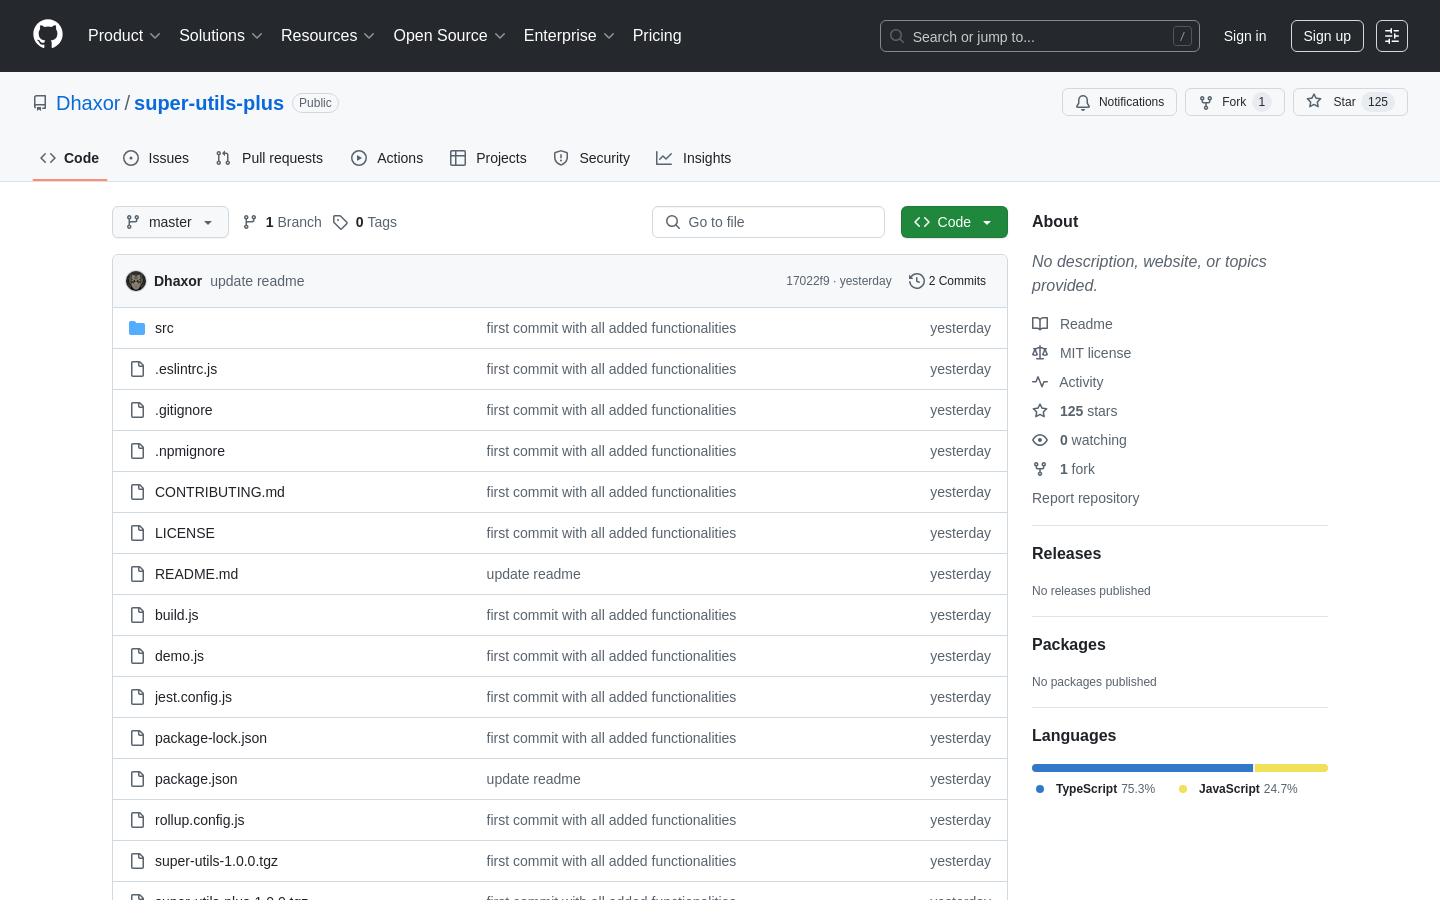Open the src folder icon
Viewport: 1440px width, 900px height.
pos(137,328)
